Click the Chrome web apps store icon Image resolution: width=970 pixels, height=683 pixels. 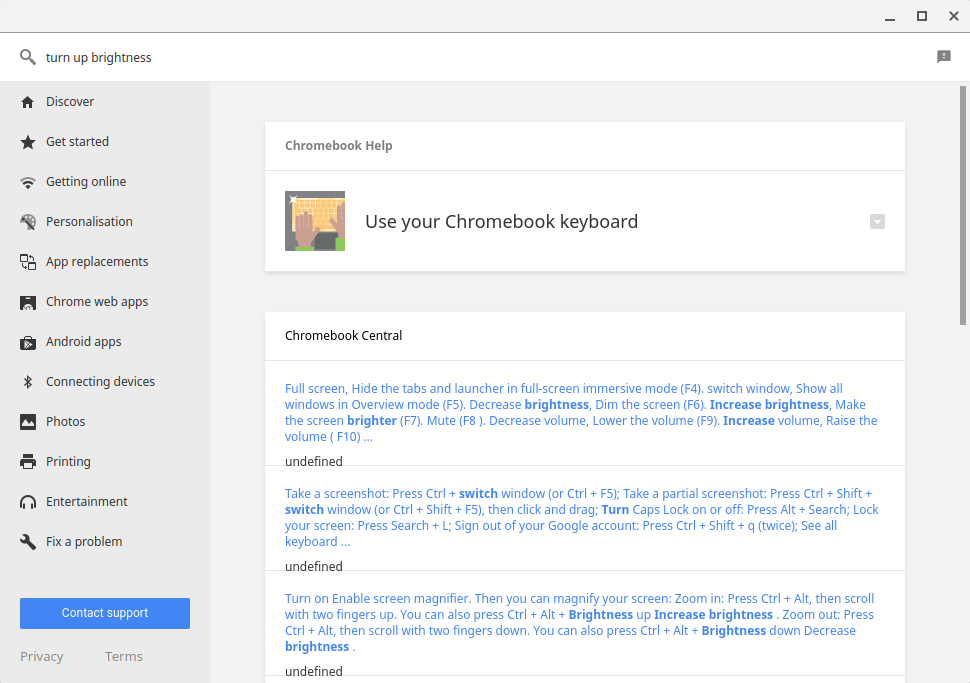tap(27, 303)
